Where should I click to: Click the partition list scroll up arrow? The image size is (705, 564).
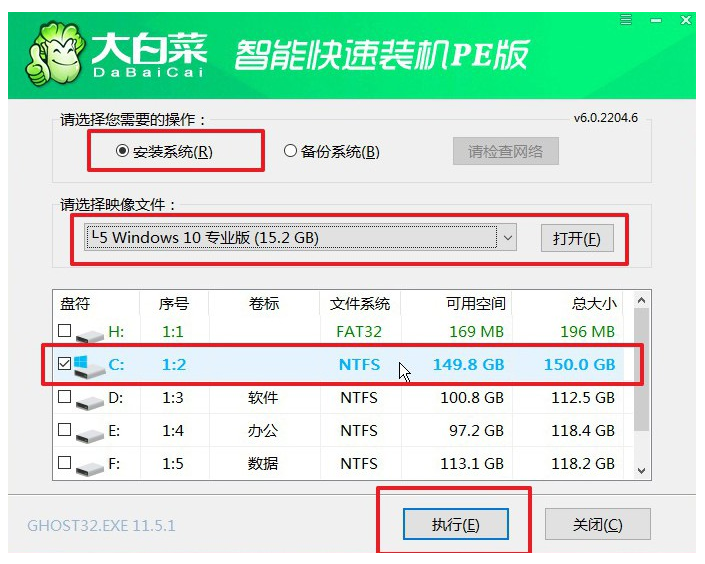pos(642,300)
